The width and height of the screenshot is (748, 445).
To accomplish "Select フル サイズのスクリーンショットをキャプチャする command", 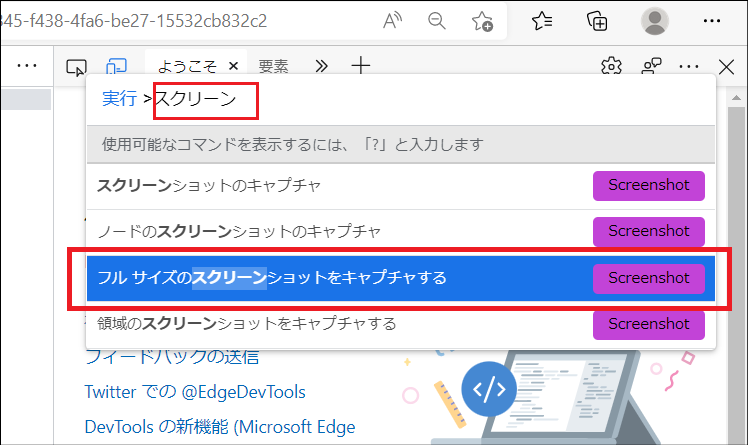I will click(401, 278).
